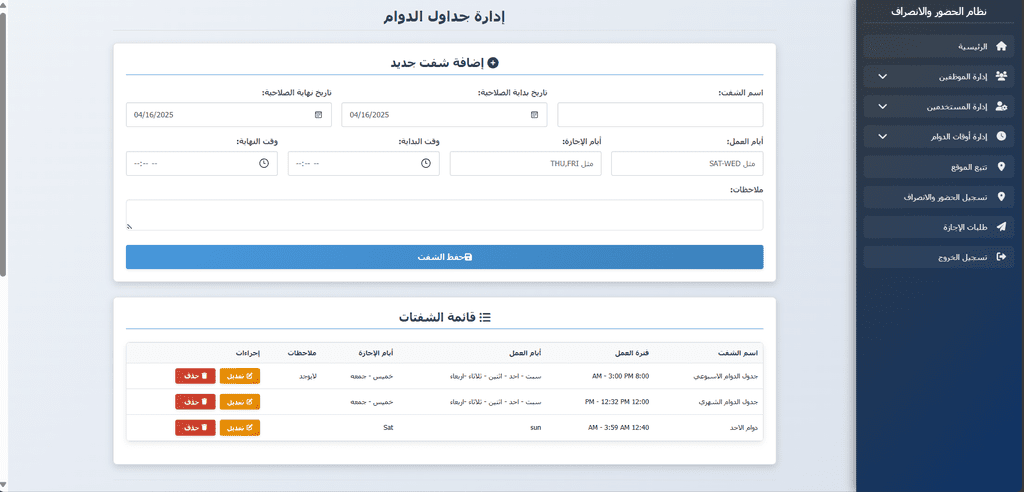Click the إدارة جداول الدوام page title
1024x492 pixels.
pos(444,16)
